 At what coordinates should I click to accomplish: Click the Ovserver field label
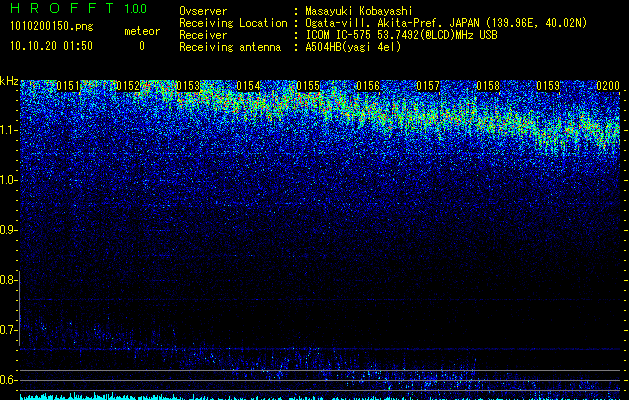[x=203, y=11]
